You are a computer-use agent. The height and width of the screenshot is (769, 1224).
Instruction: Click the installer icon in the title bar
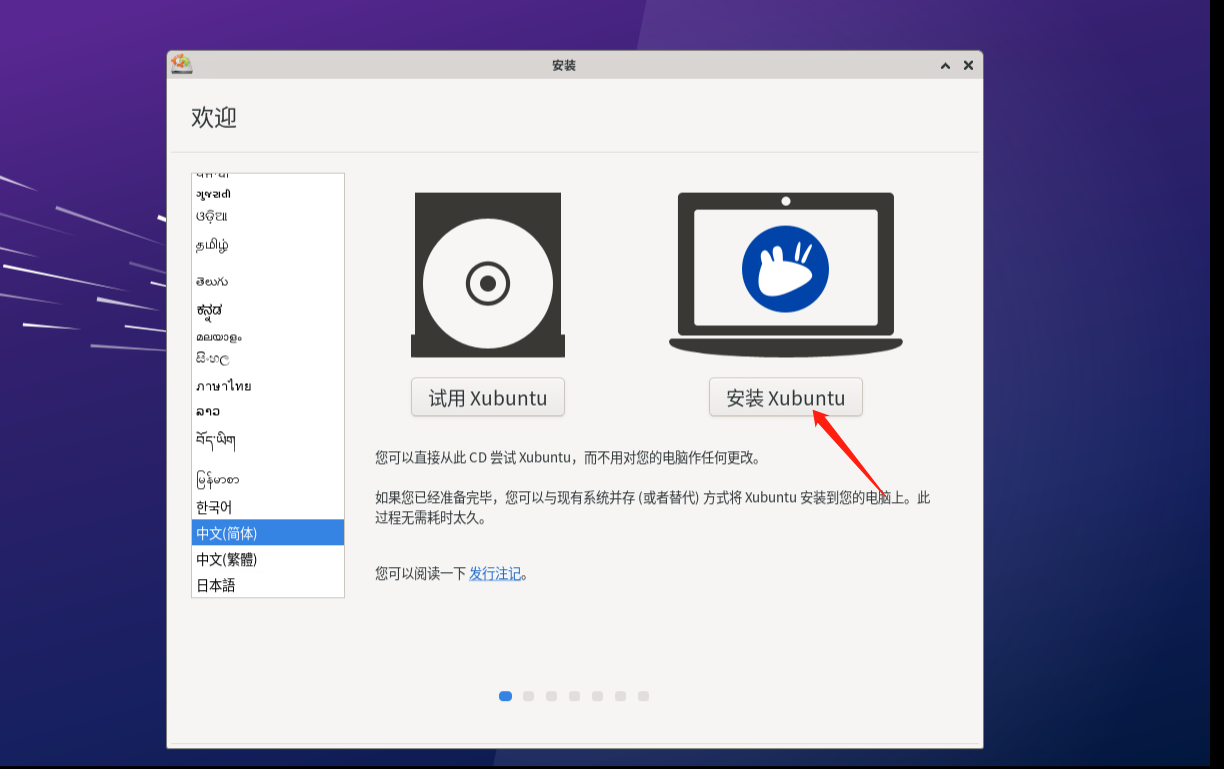(181, 64)
